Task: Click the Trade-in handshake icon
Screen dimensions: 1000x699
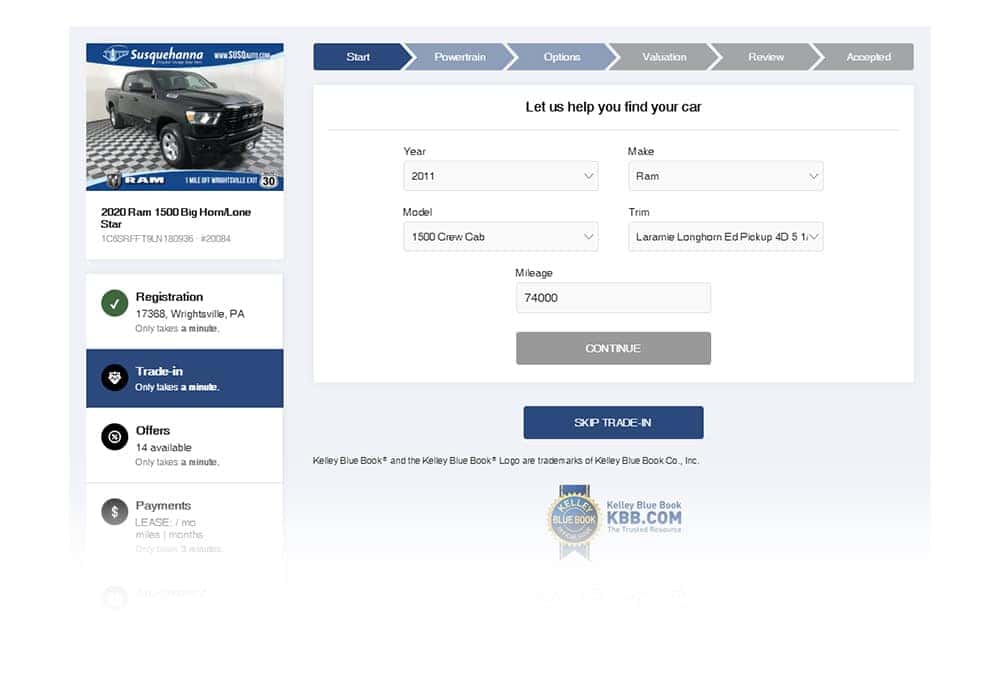Action: click(114, 378)
